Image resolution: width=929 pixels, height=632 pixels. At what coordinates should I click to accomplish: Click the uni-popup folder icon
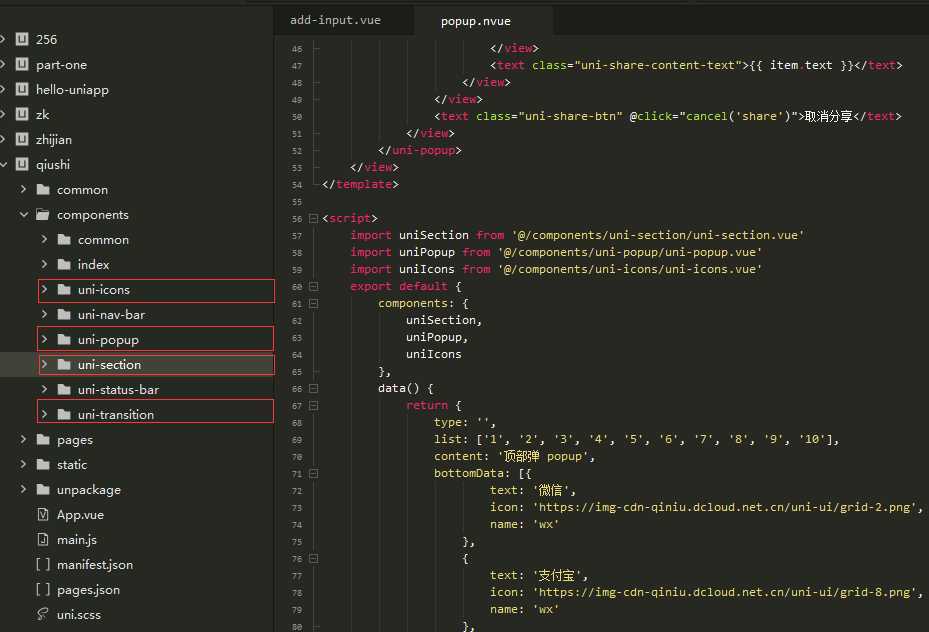point(64,339)
